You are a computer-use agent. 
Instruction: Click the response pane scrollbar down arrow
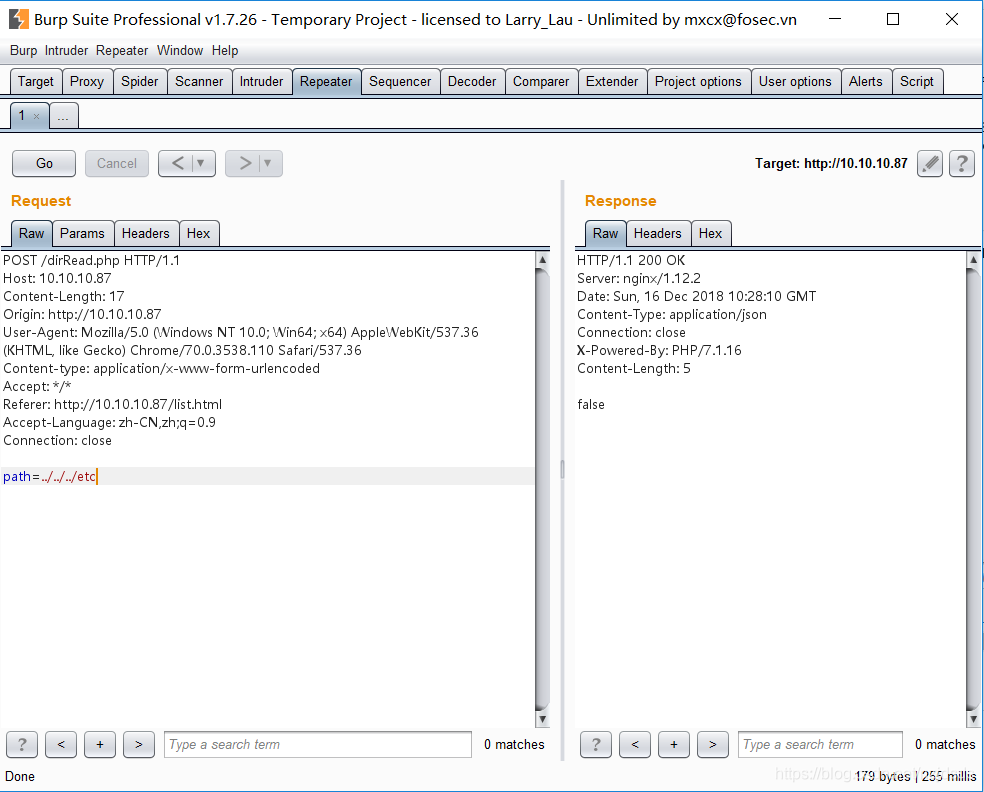(x=973, y=719)
